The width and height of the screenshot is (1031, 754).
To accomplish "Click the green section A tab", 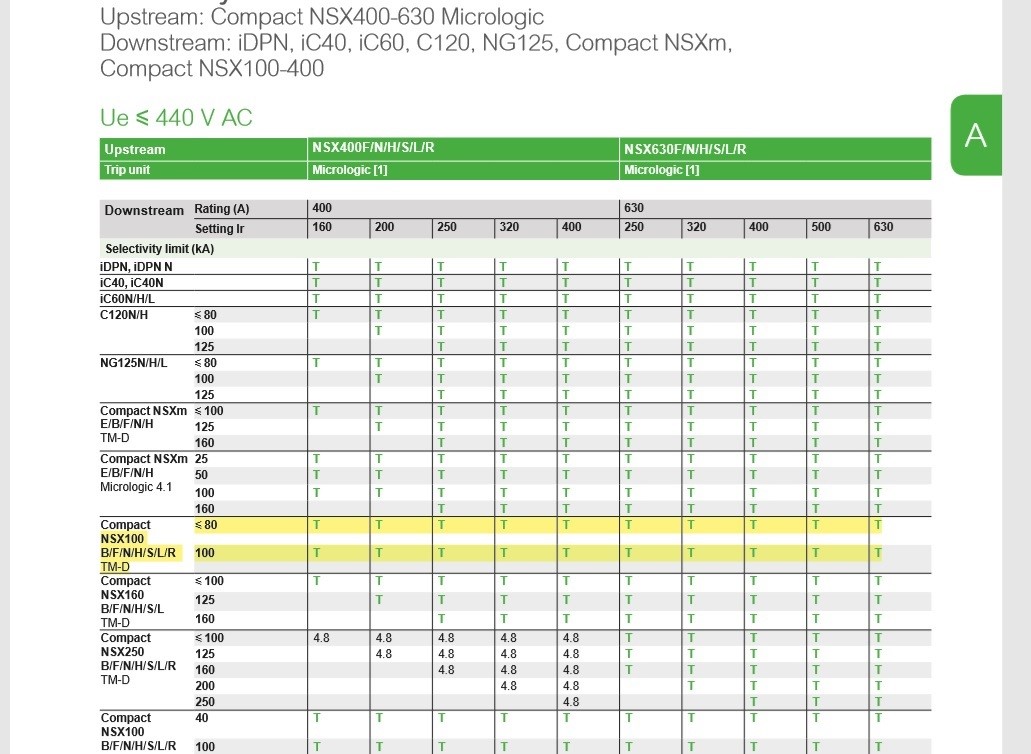I will 976,135.
